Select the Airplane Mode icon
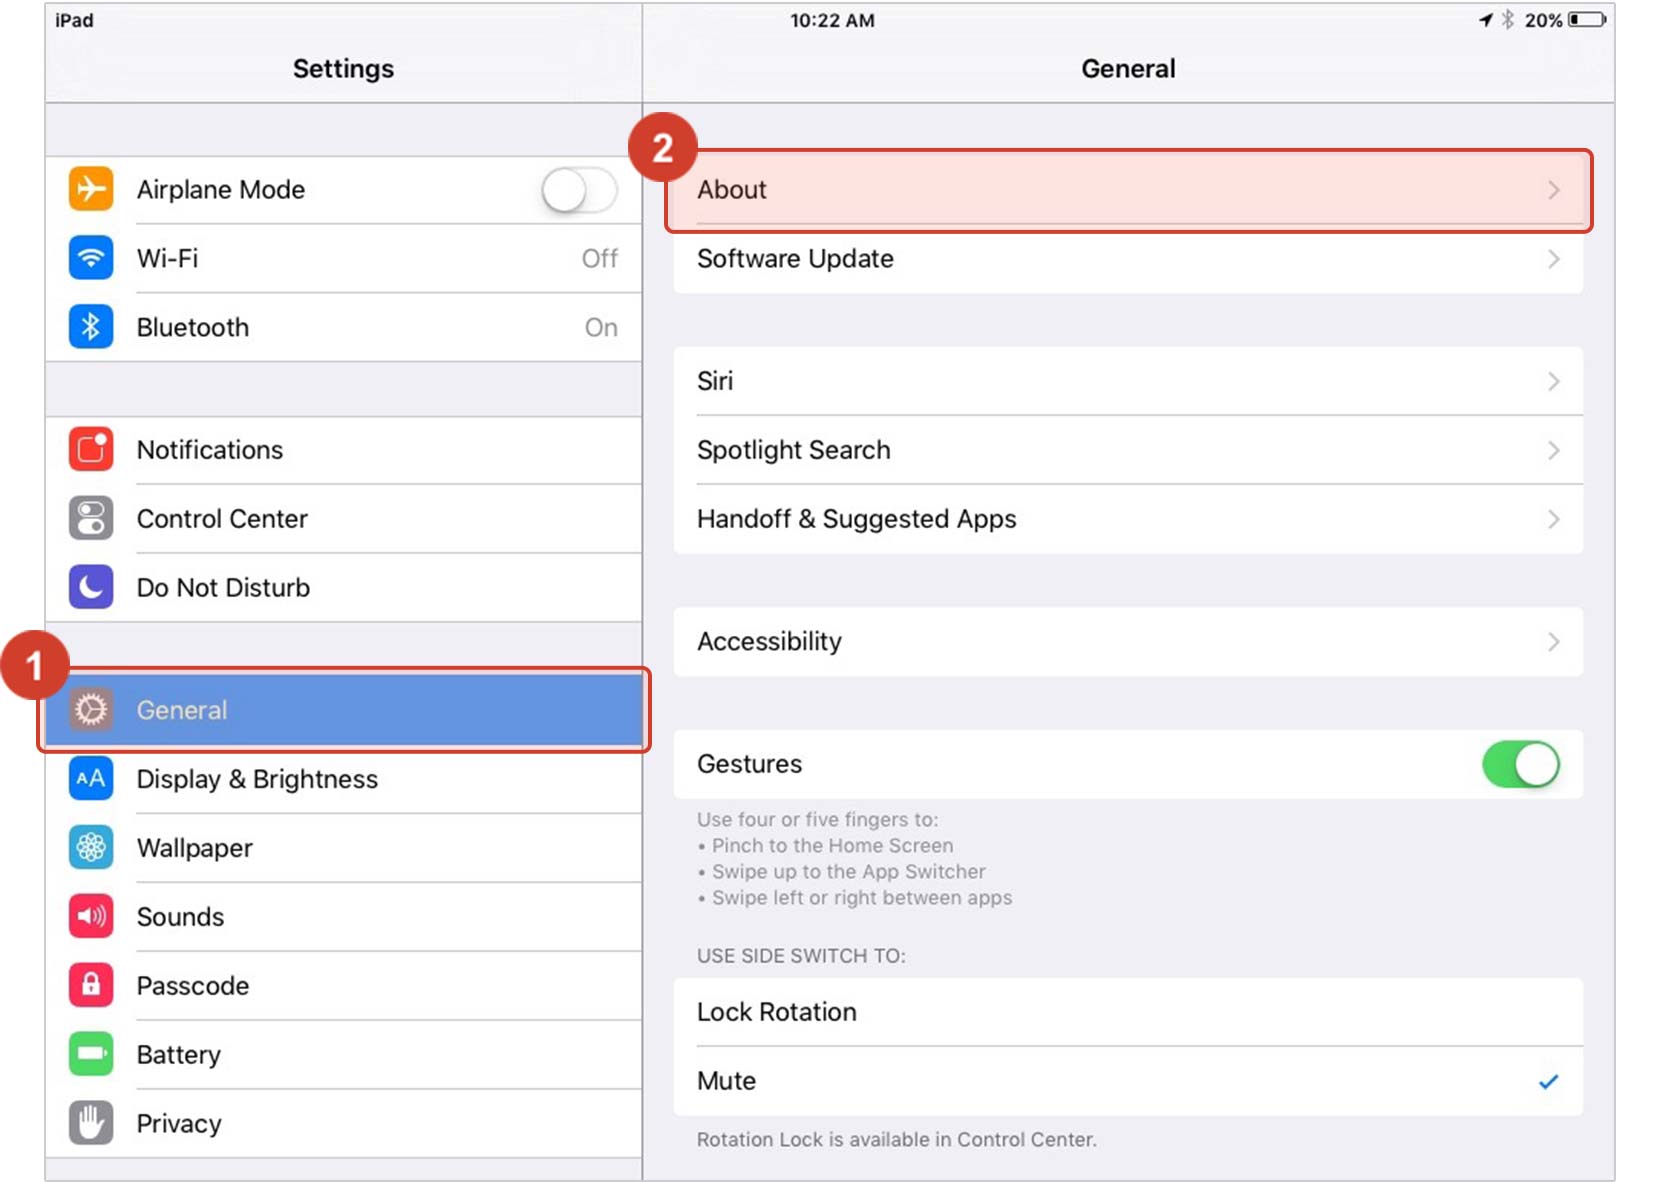The width and height of the screenshot is (1660, 1182). coord(90,189)
